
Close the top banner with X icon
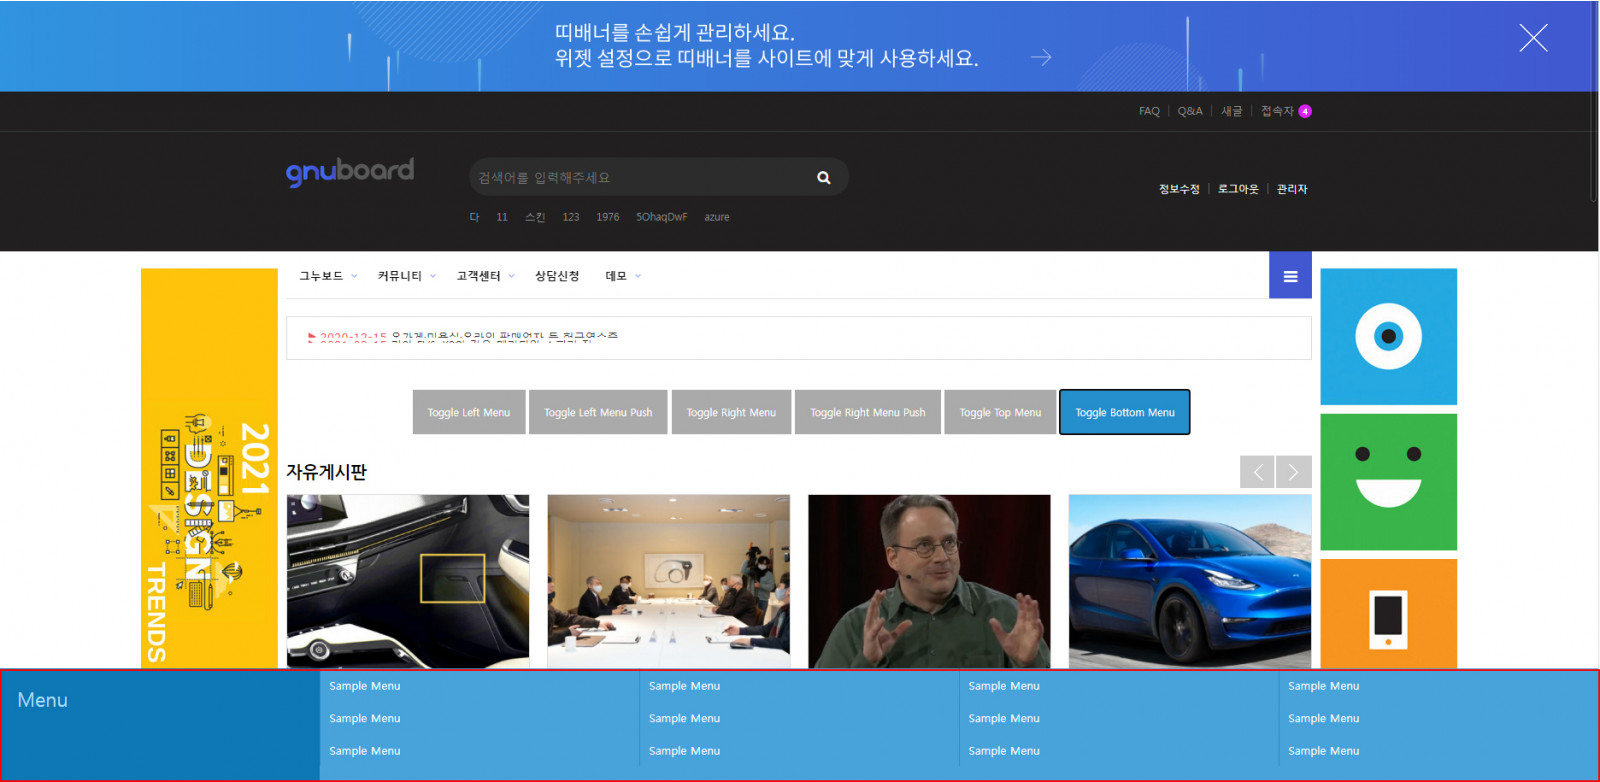[x=1532, y=38]
